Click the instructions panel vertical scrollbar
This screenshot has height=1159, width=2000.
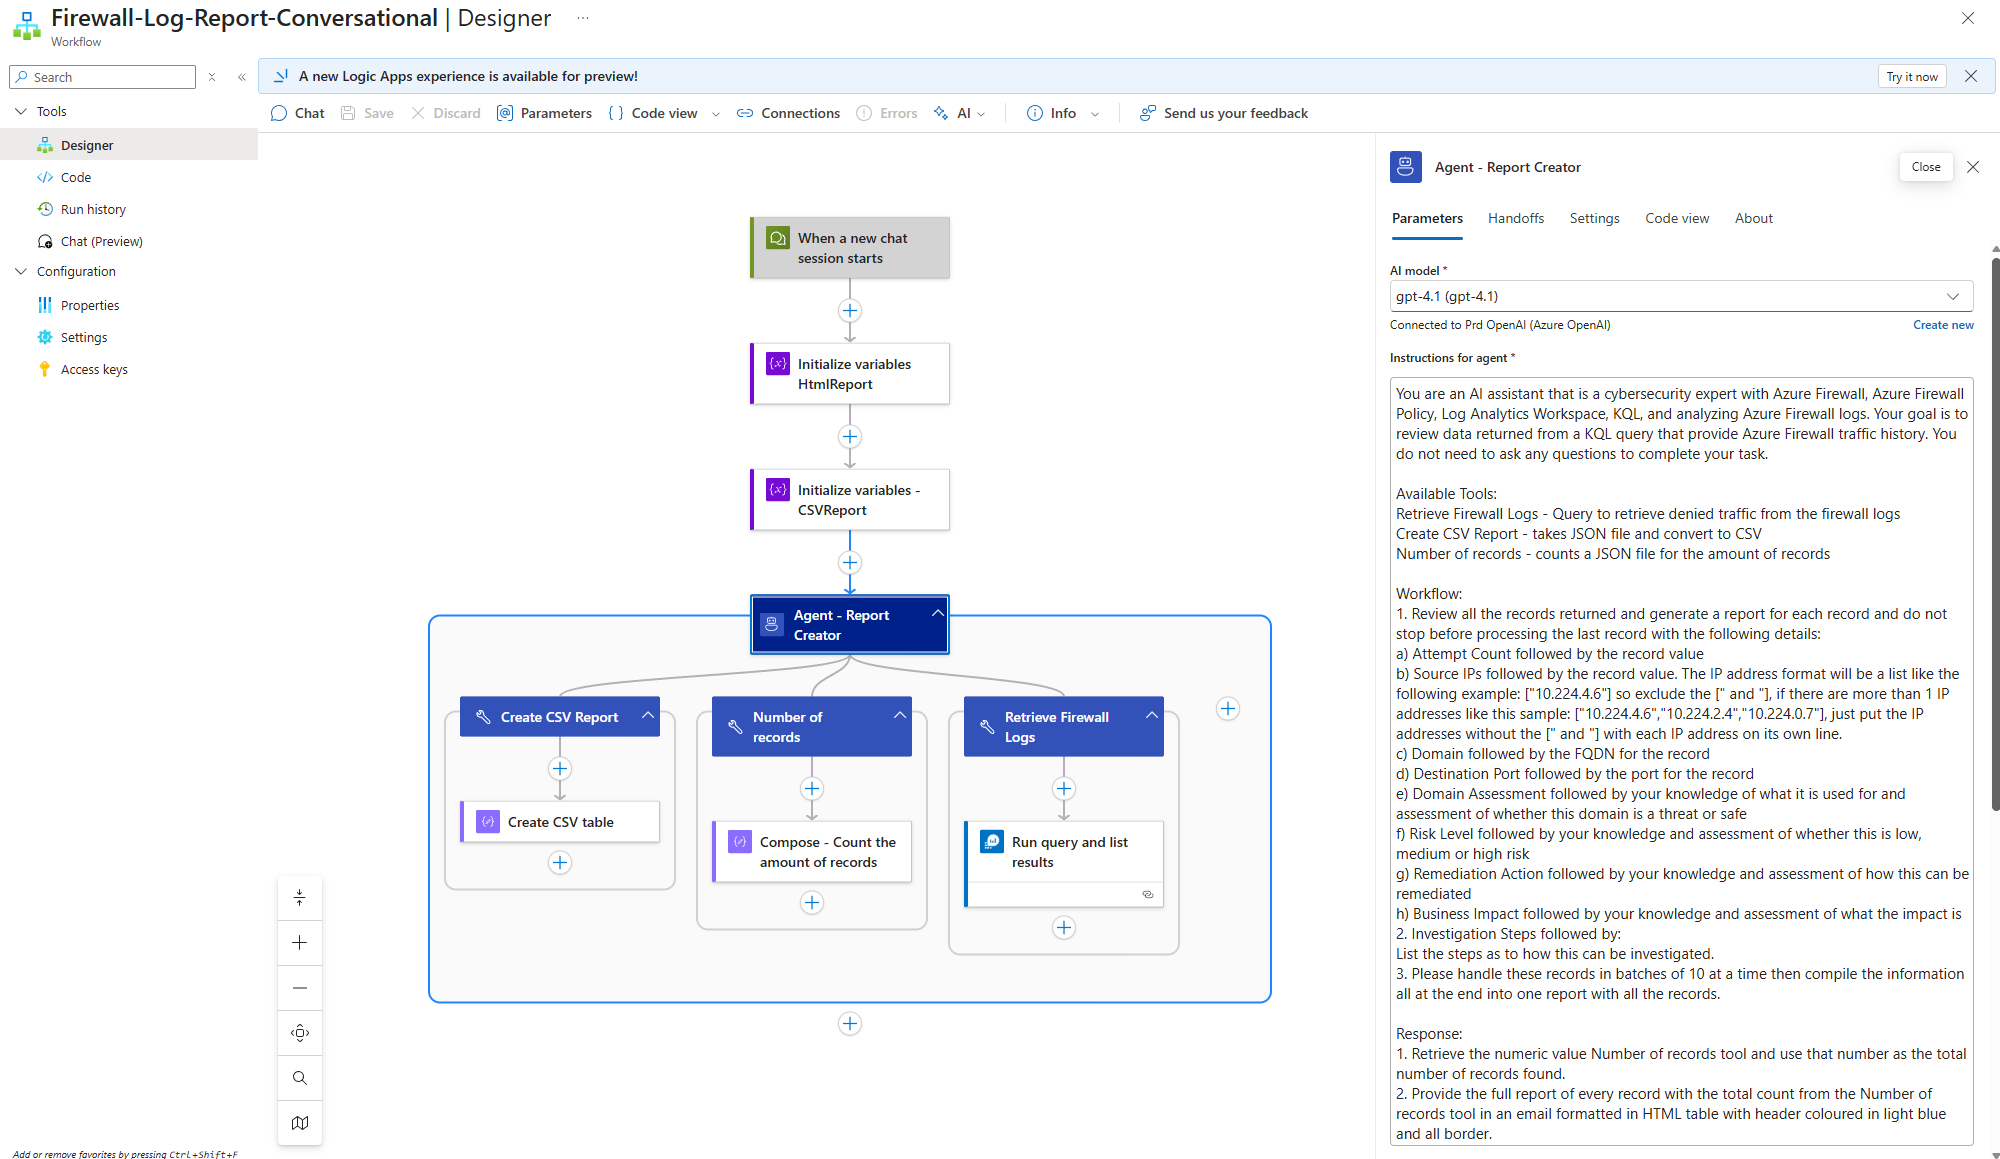[1994, 530]
